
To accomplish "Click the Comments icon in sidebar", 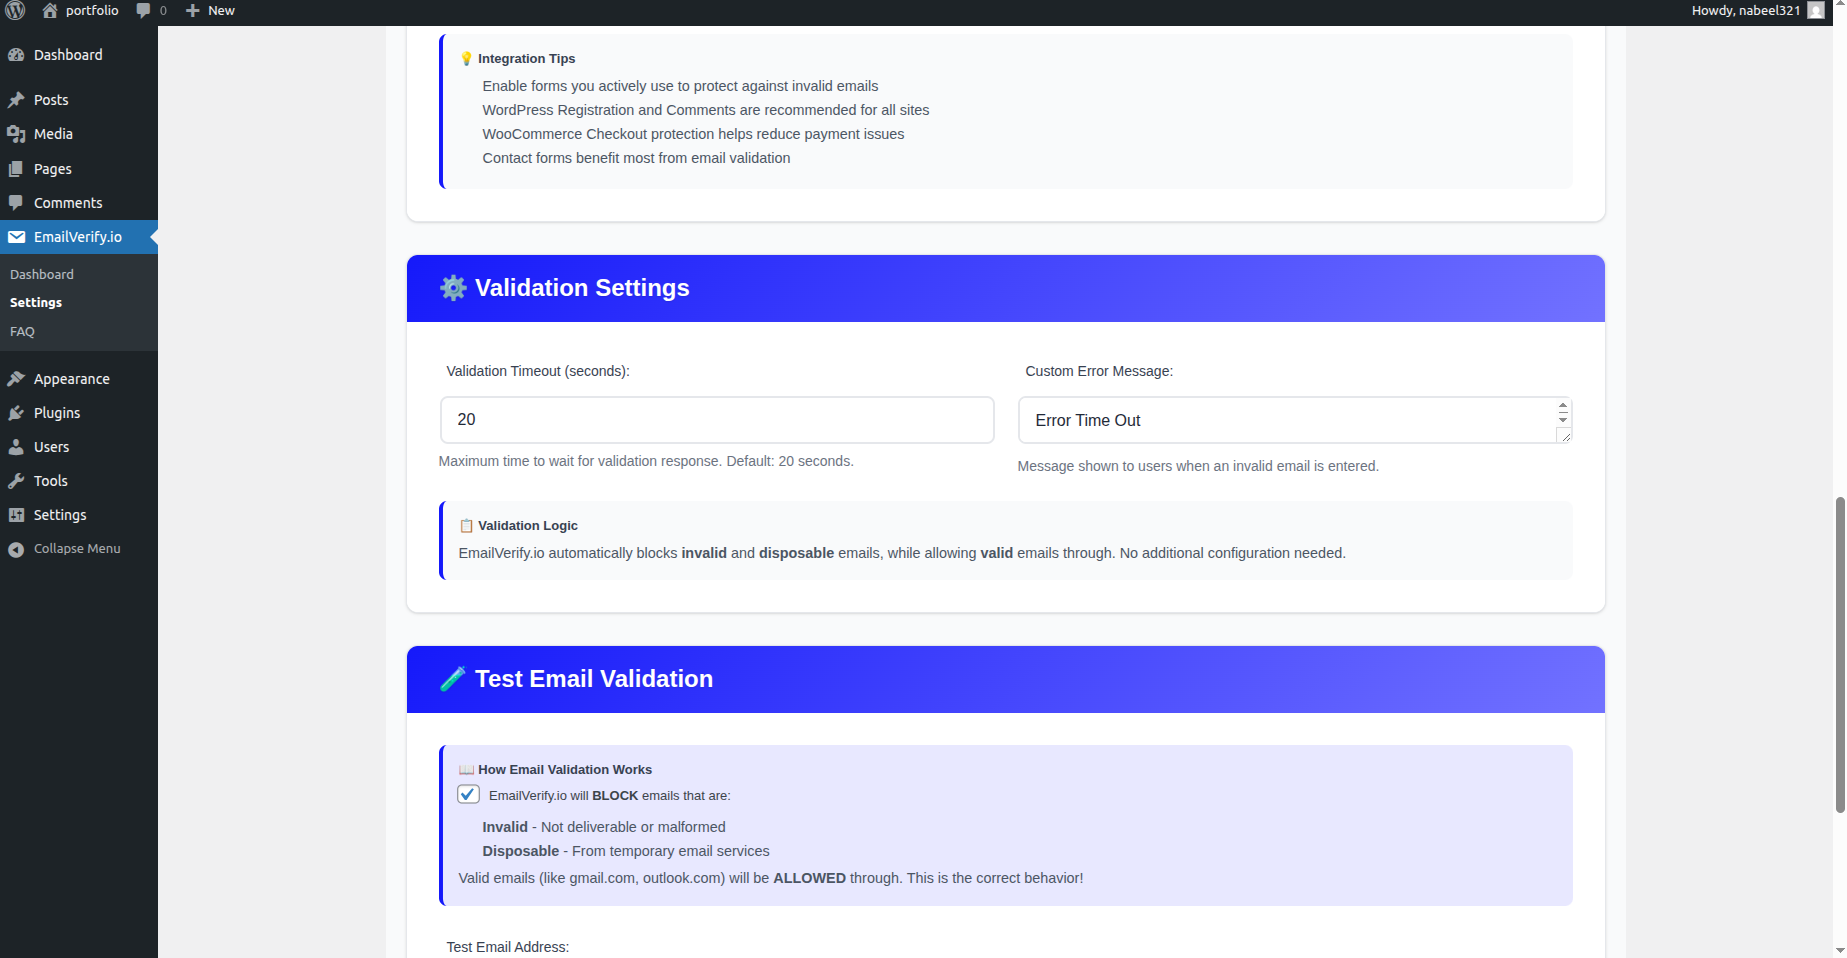I will click(x=16, y=203).
